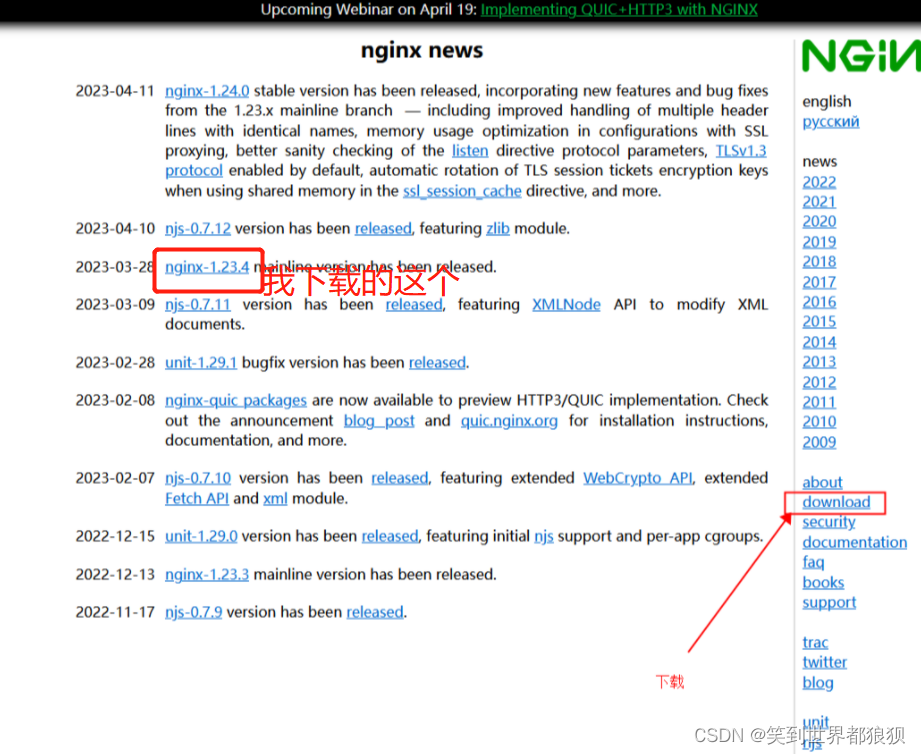Open the faq link
This screenshot has width=921, height=754.
click(813, 562)
